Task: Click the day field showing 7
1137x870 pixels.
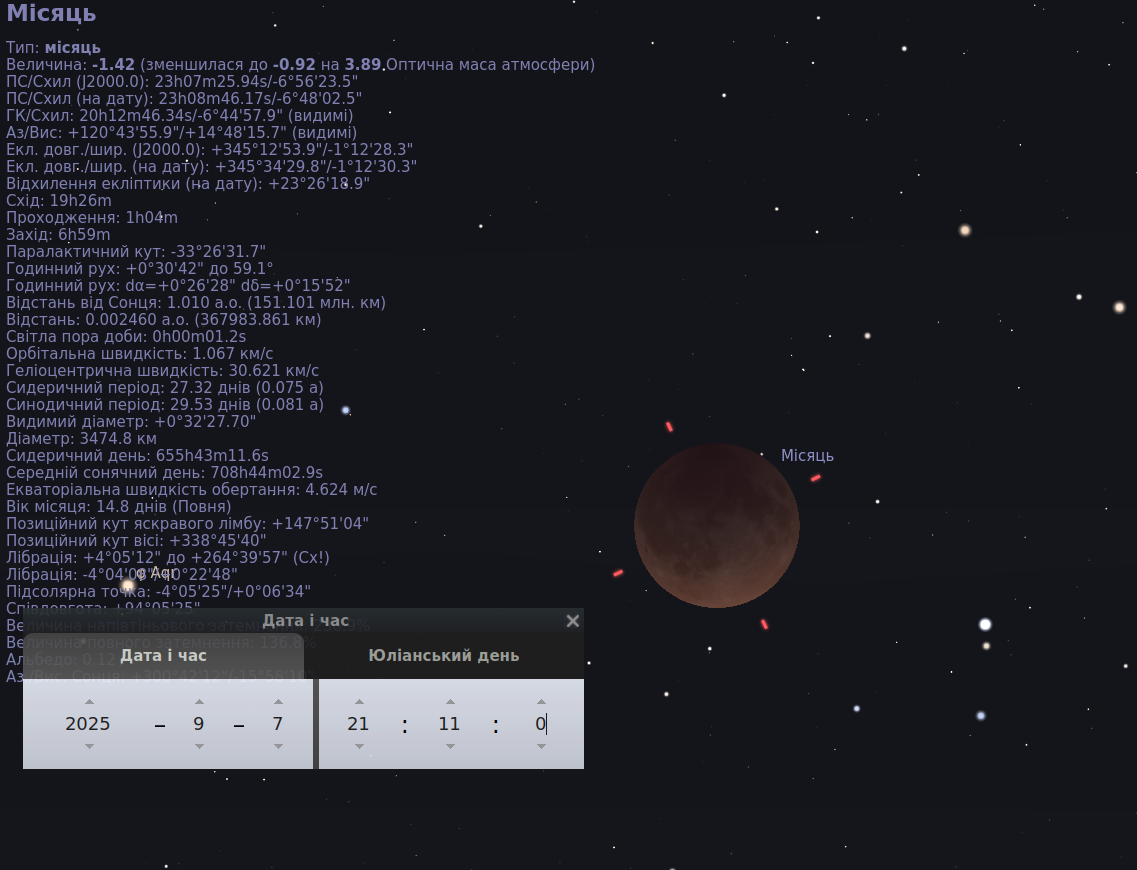Action: coord(278,724)
